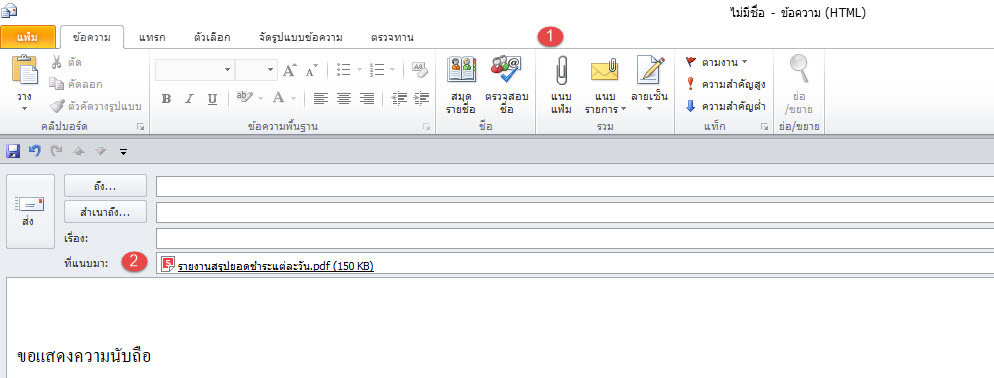Open the Options (ตัวเลือก) ribbon tab
This screenshot has width=994, height=378.
212,37
